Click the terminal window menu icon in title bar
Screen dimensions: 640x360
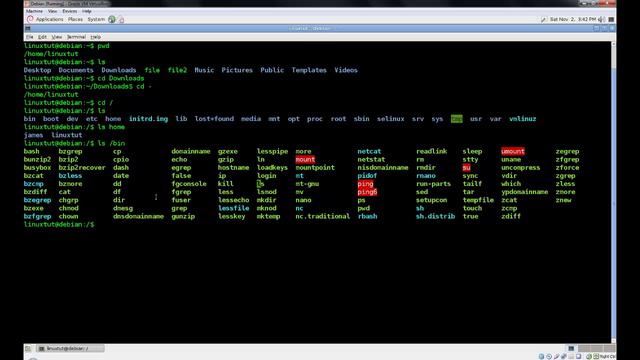(x=28, y=29)
